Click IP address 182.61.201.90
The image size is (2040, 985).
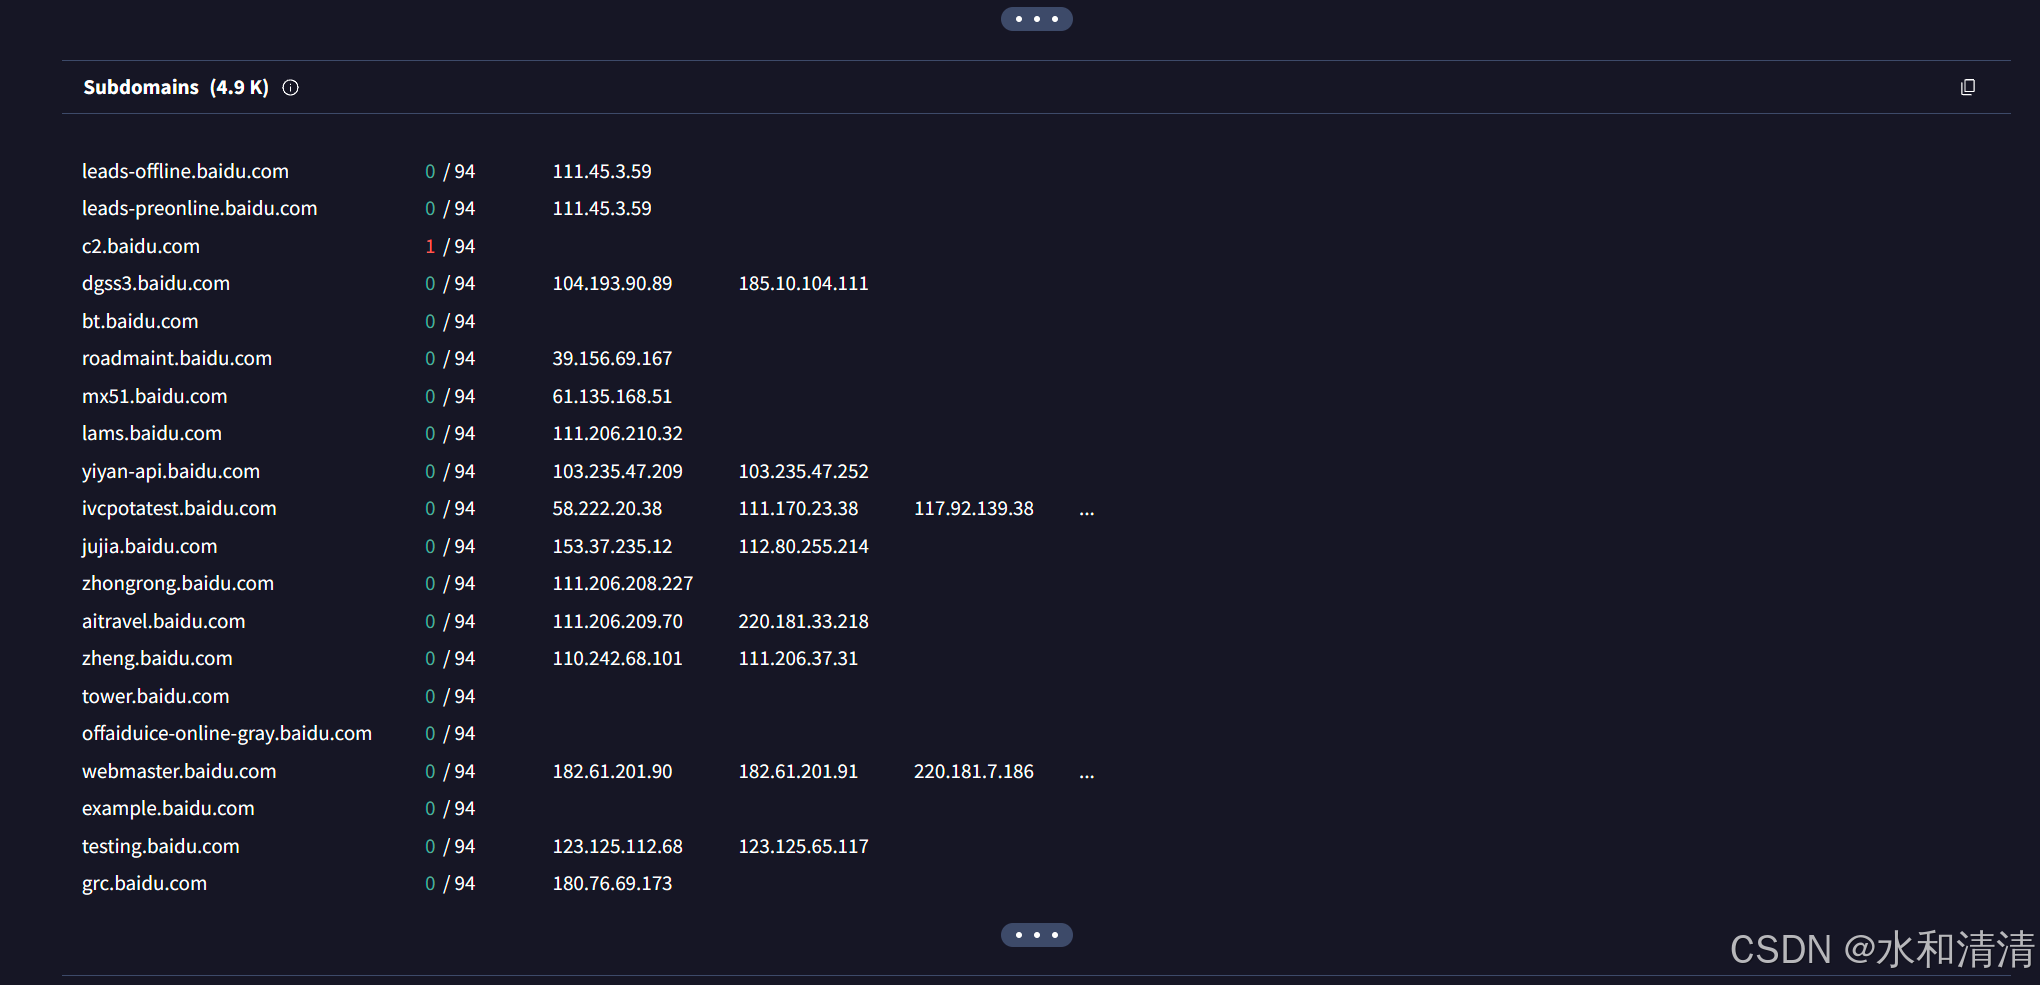click(612, 771)
